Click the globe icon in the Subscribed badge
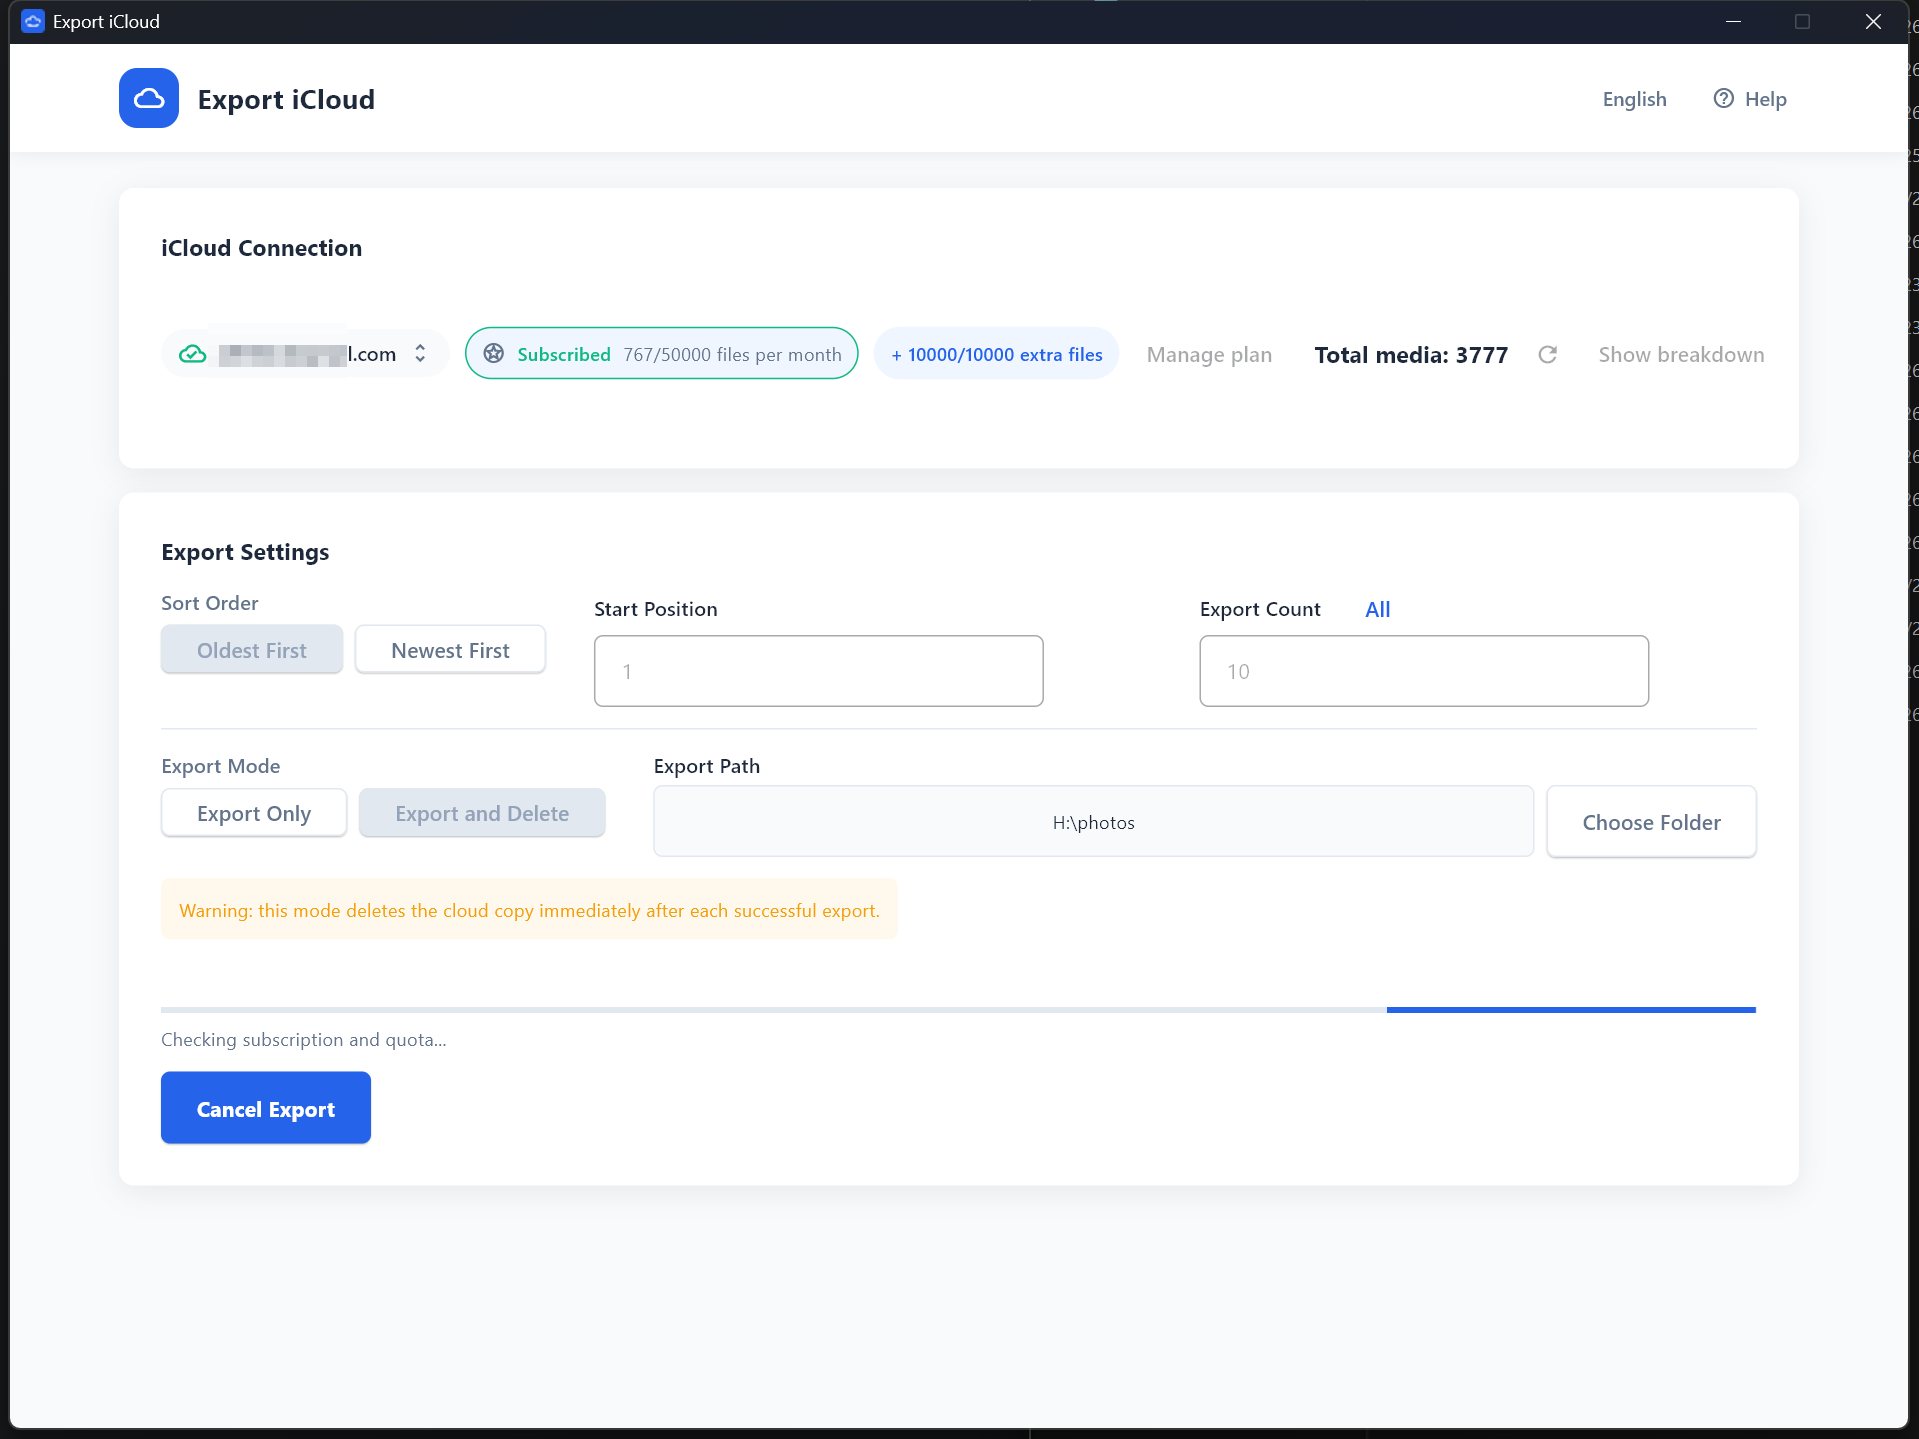Screen dimensions: 1919x1439 click(494, 353)
